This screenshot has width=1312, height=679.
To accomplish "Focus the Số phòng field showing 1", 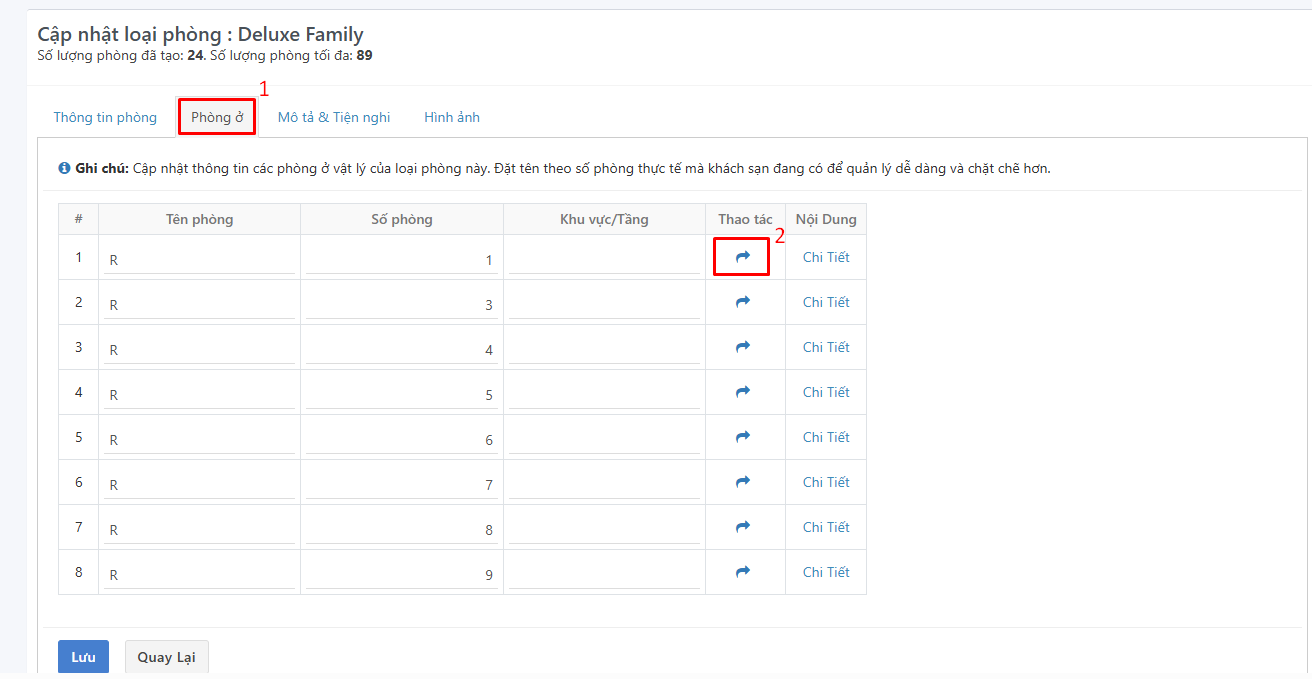I will point(402,259).
